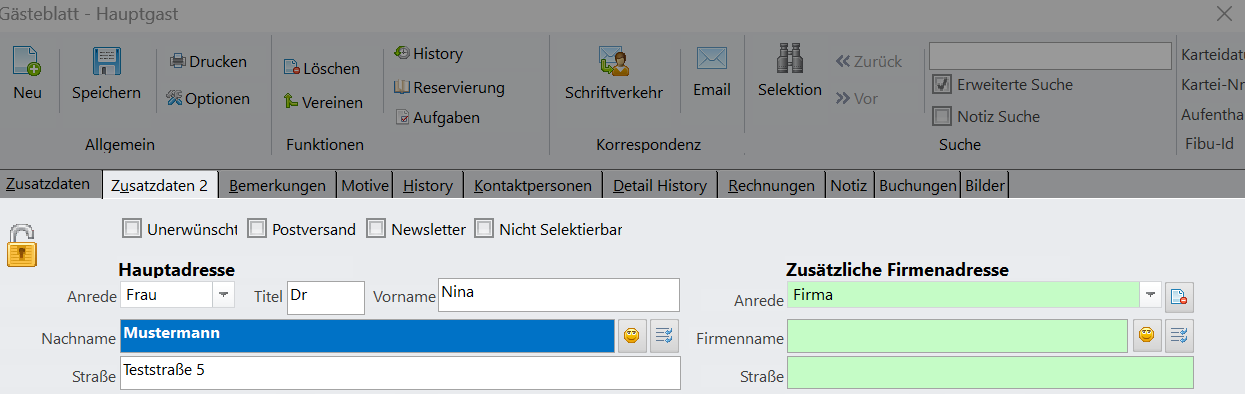Switch to the Rechnungen tab
The height and width of the screenshot is (394, 1245).
tap(771, 185)
